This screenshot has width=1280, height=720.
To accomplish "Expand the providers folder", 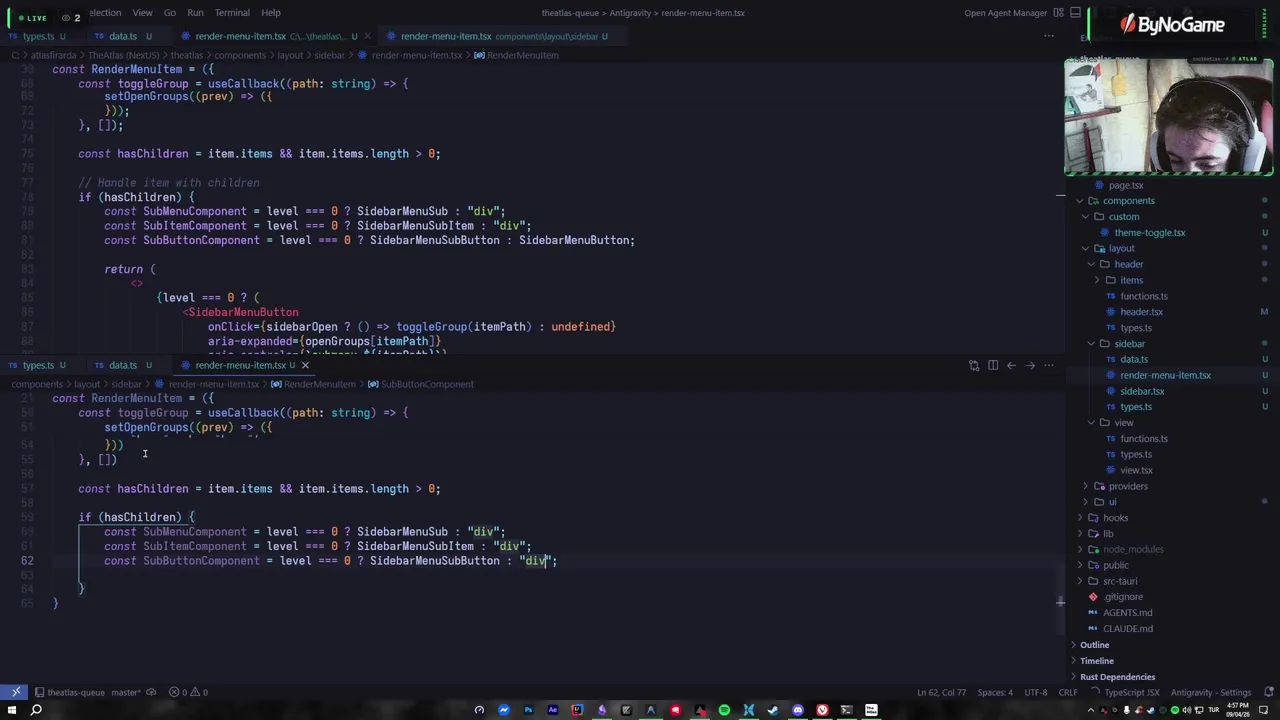I will pos(1128,486).
